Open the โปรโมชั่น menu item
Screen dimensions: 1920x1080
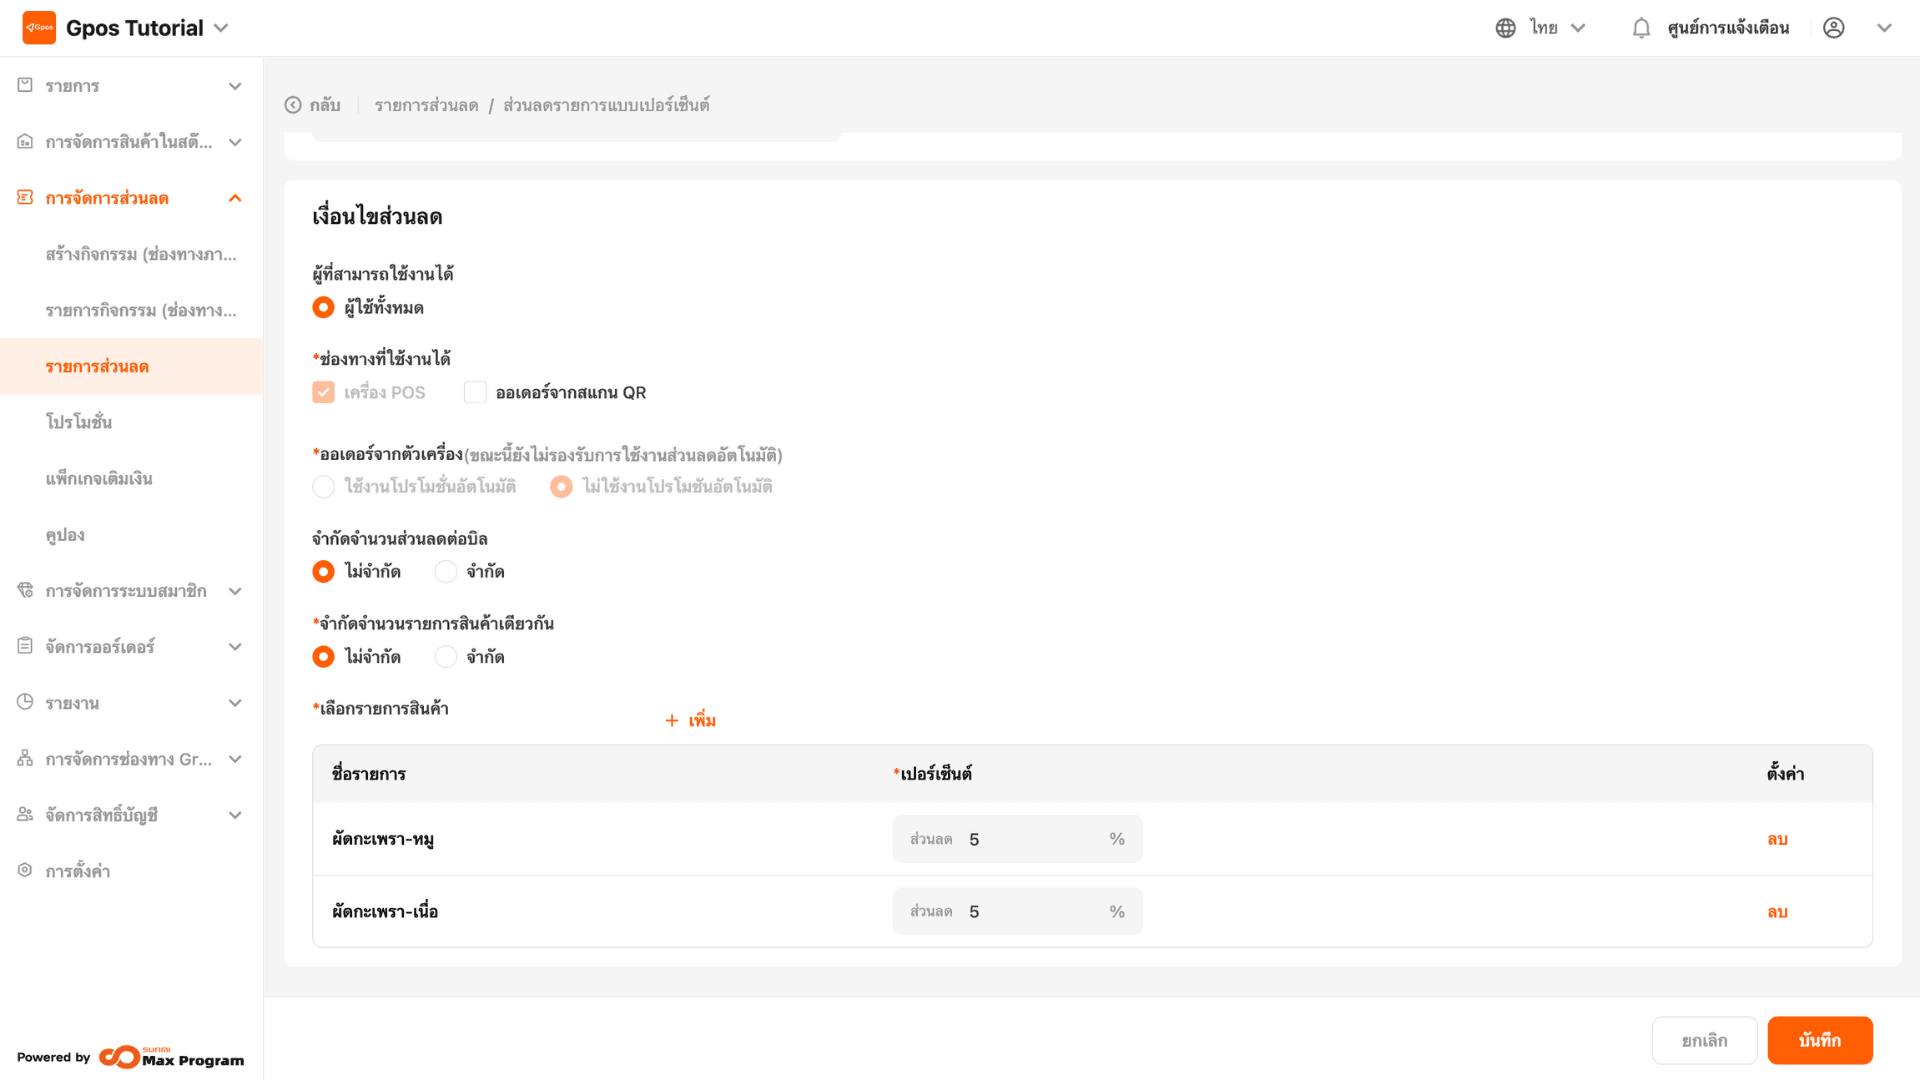click(79, 422)
